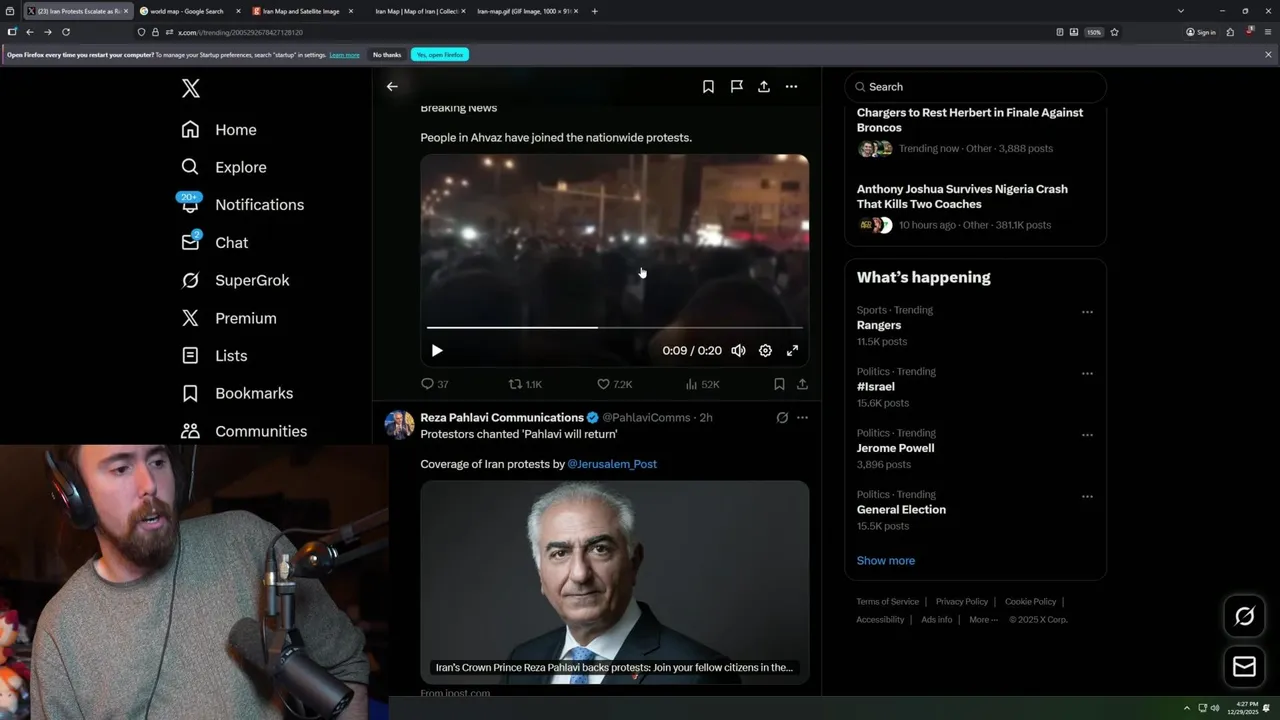Go back with the arrow above the timeline

tap(392, 87)
